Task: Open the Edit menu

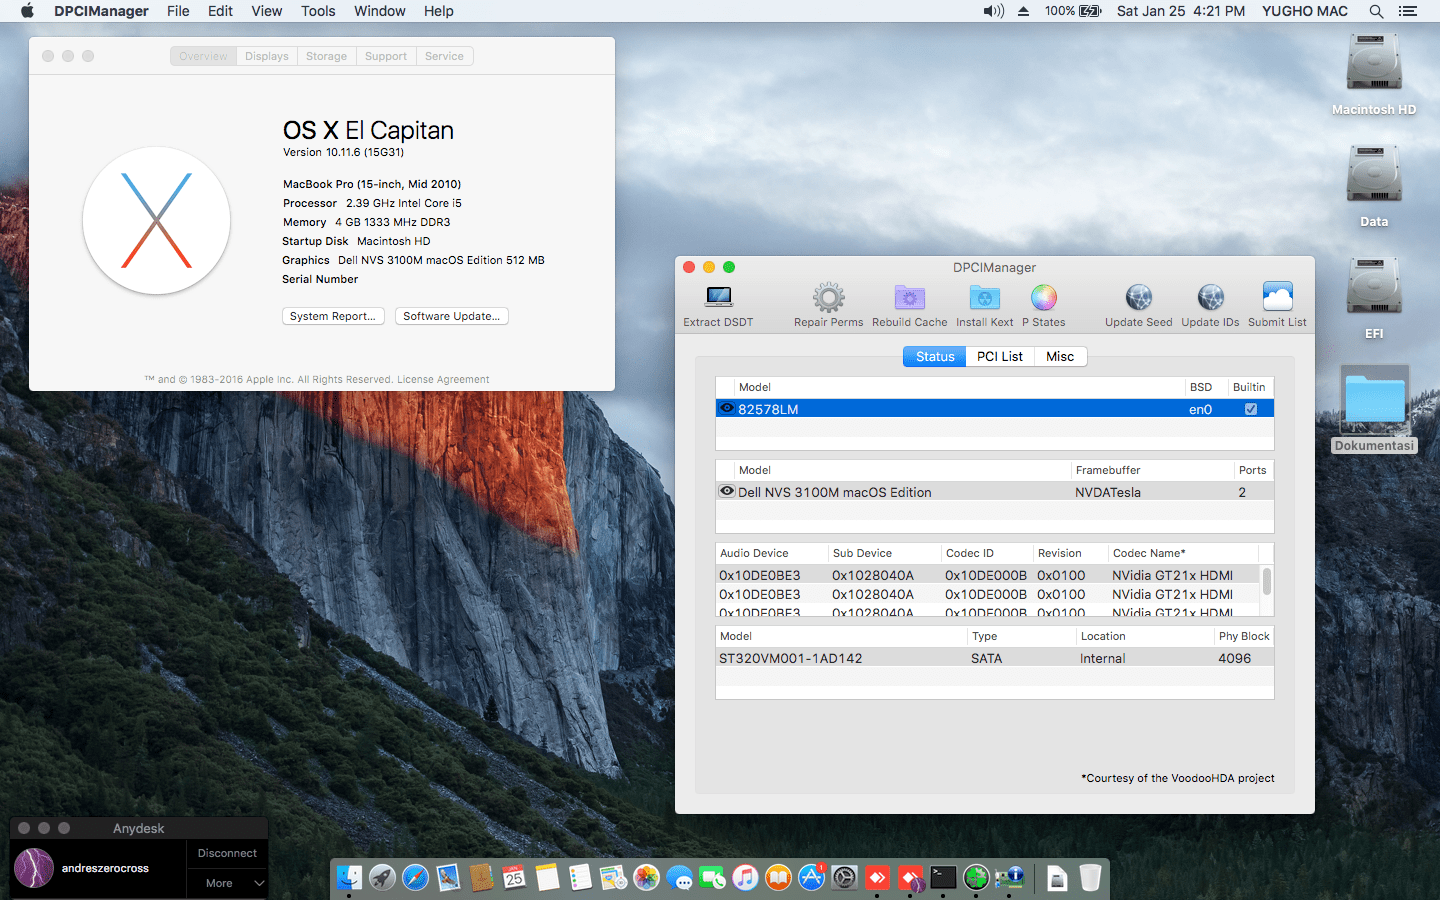Action: [x=220, y=11]
